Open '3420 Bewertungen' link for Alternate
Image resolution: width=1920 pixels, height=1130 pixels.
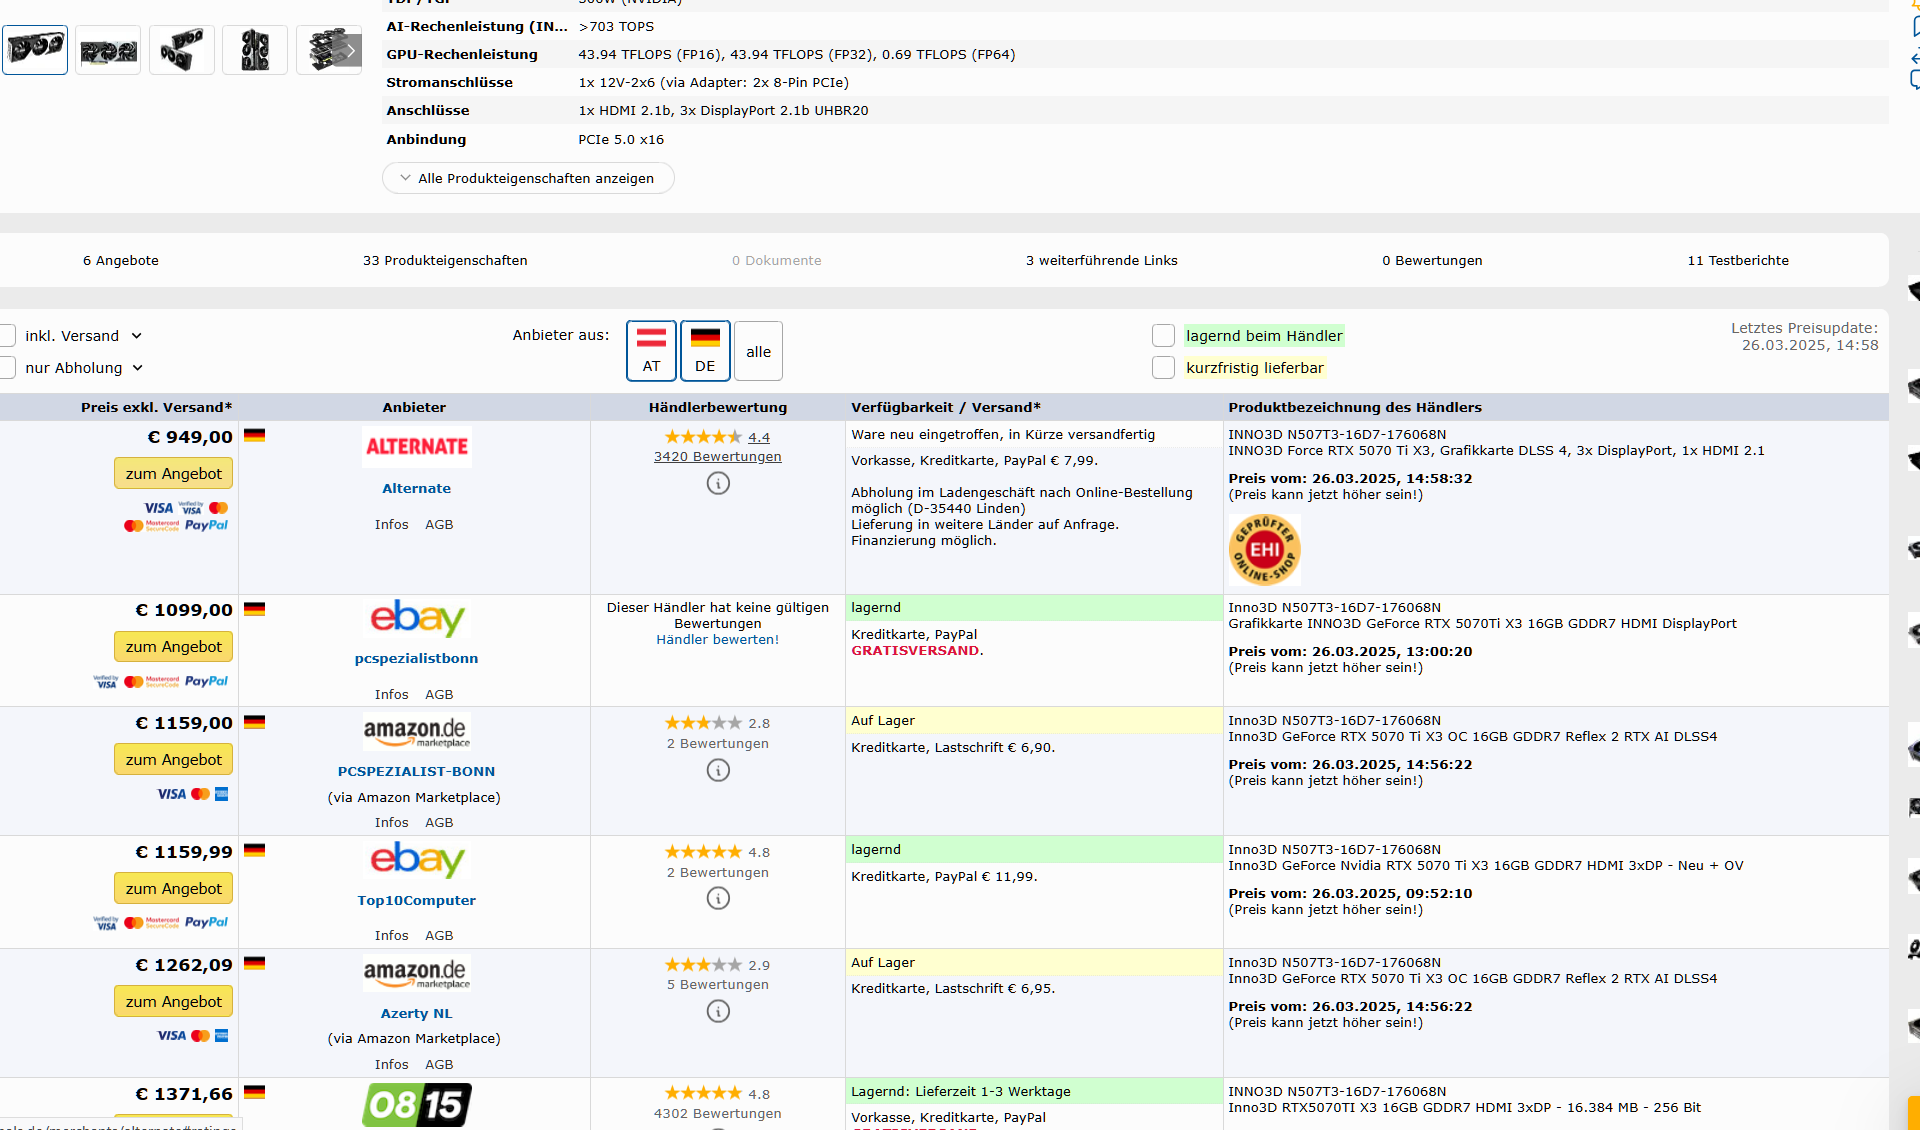coord(717,457)
